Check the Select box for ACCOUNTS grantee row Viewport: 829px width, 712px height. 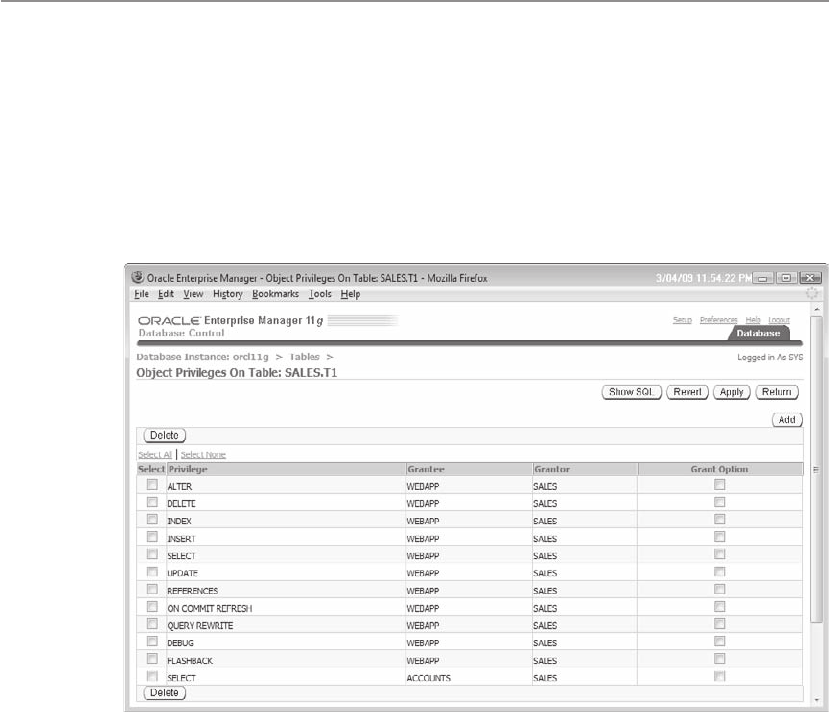[x=152, y=676]
